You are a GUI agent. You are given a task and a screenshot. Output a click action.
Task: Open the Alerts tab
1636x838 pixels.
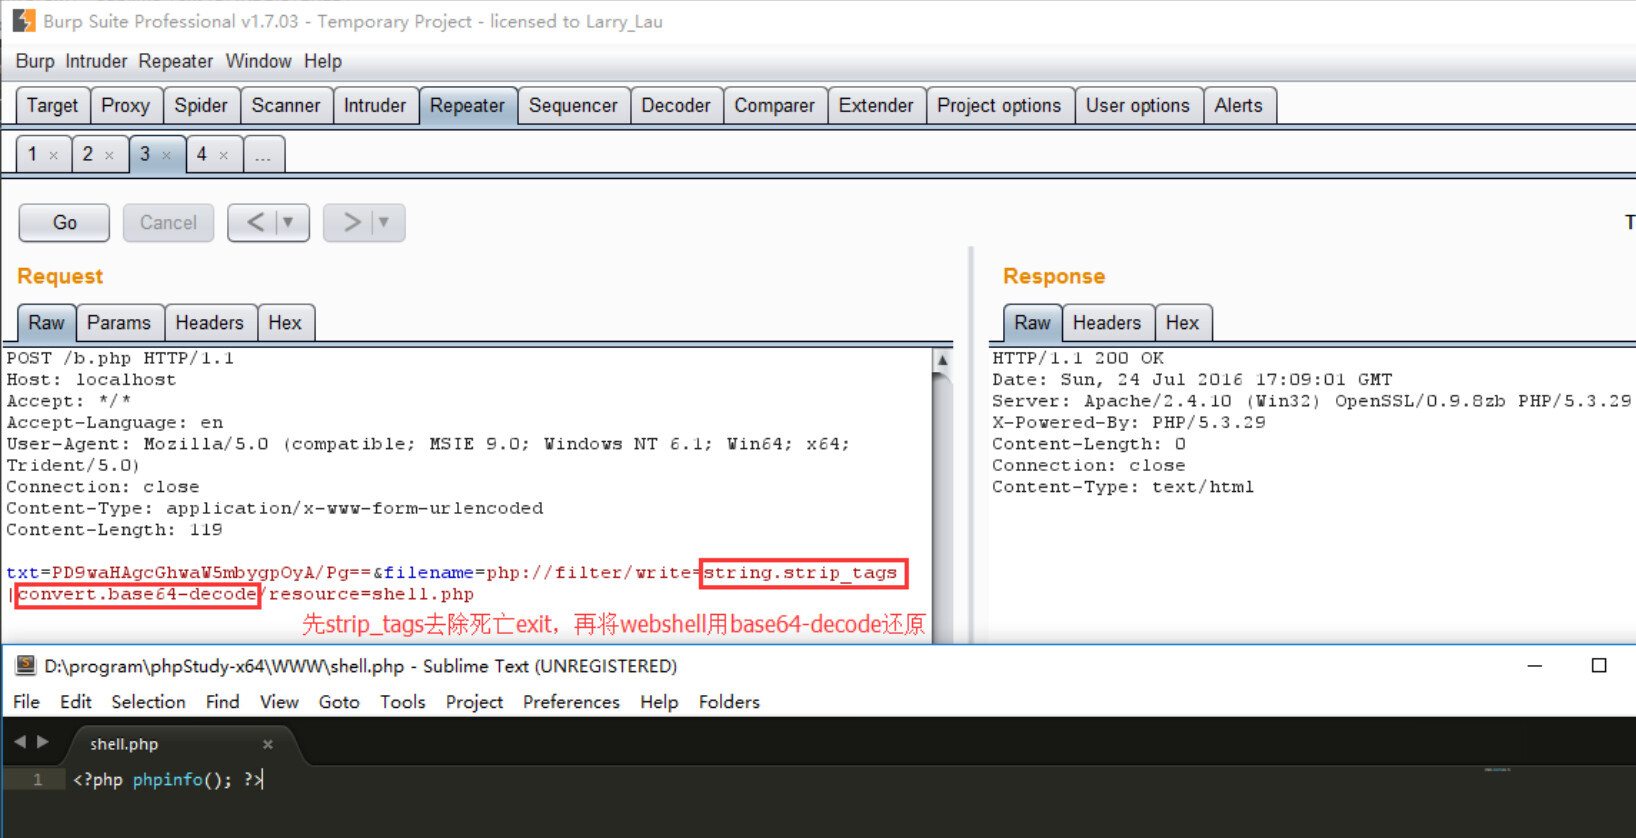pyautogui.click(x=1238, y=105)
